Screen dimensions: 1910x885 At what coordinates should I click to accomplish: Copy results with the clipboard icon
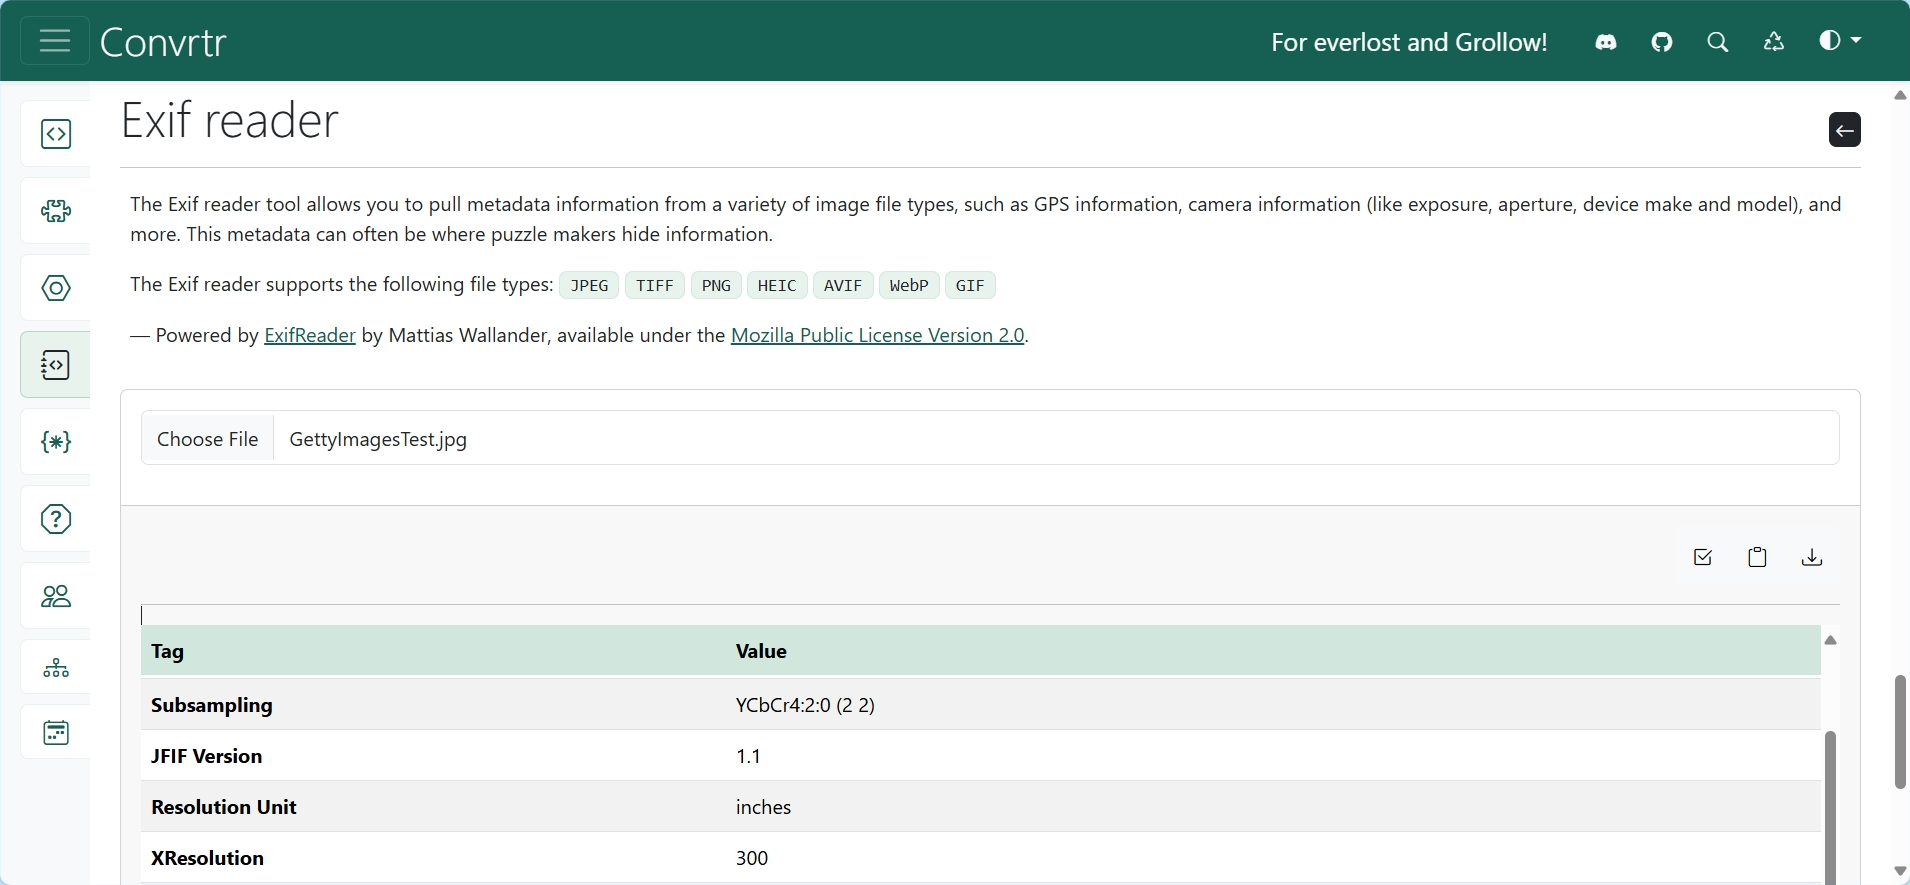point(1757,557)
